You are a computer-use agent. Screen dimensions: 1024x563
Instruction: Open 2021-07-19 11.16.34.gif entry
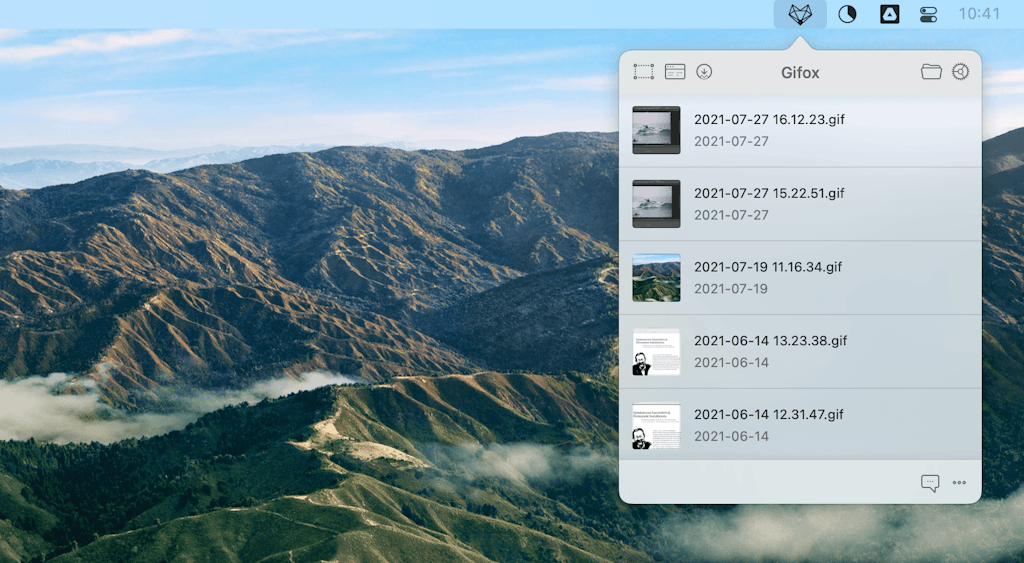768,267
